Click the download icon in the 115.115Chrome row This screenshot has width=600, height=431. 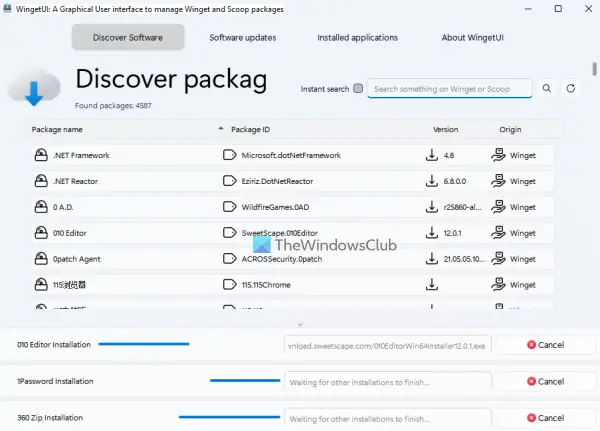click(432, 284)
